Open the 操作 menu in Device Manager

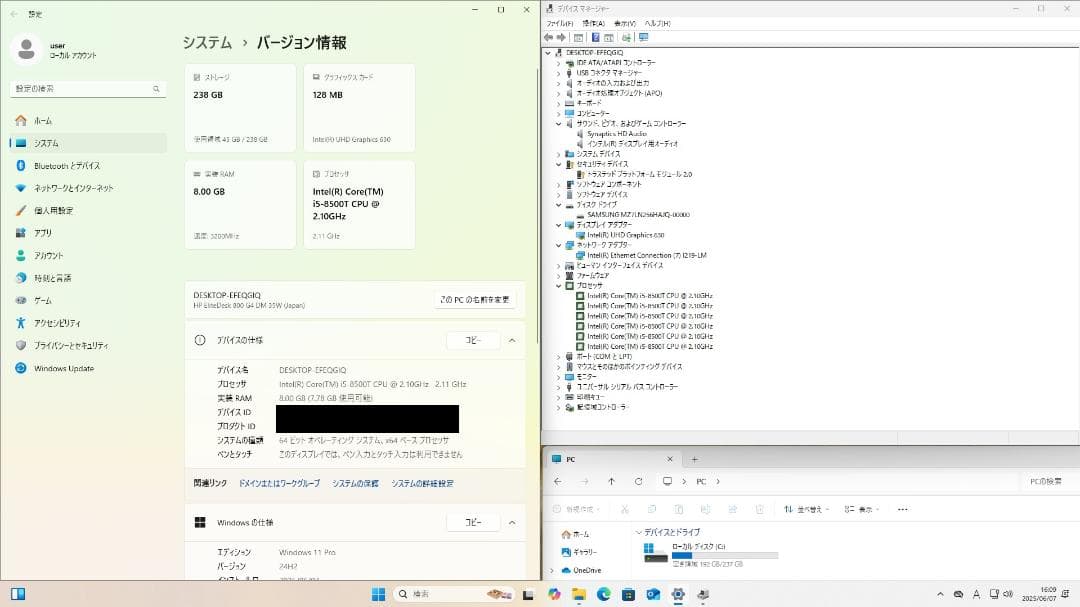593,23
